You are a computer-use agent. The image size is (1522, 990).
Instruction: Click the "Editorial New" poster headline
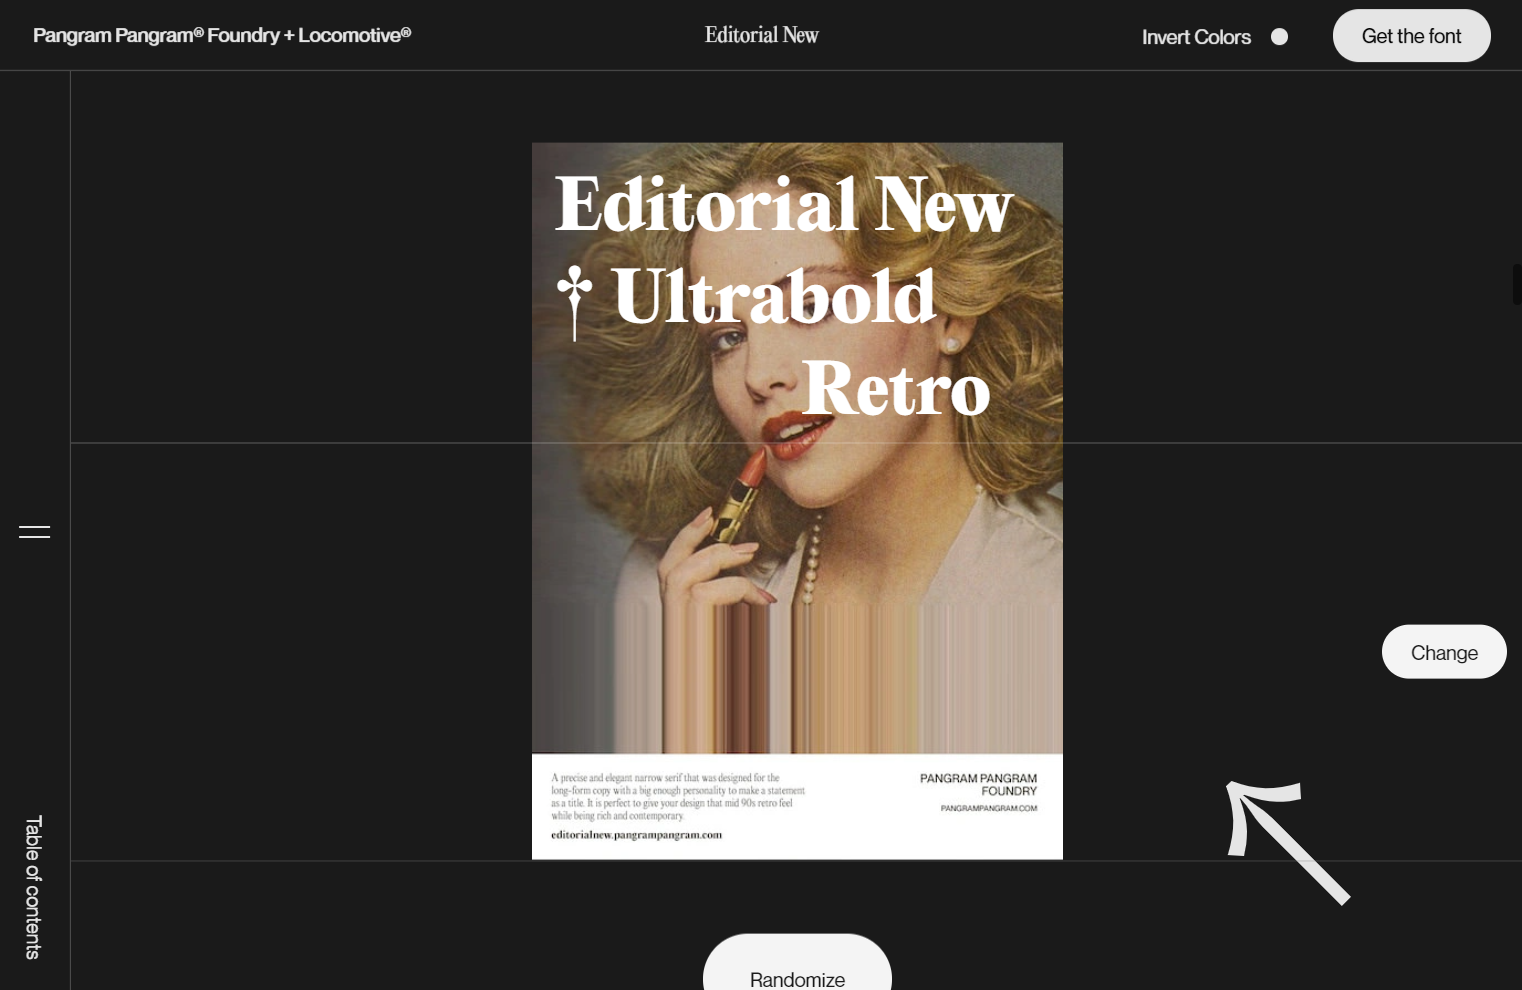pyautogui.click(x=784, y=204)
